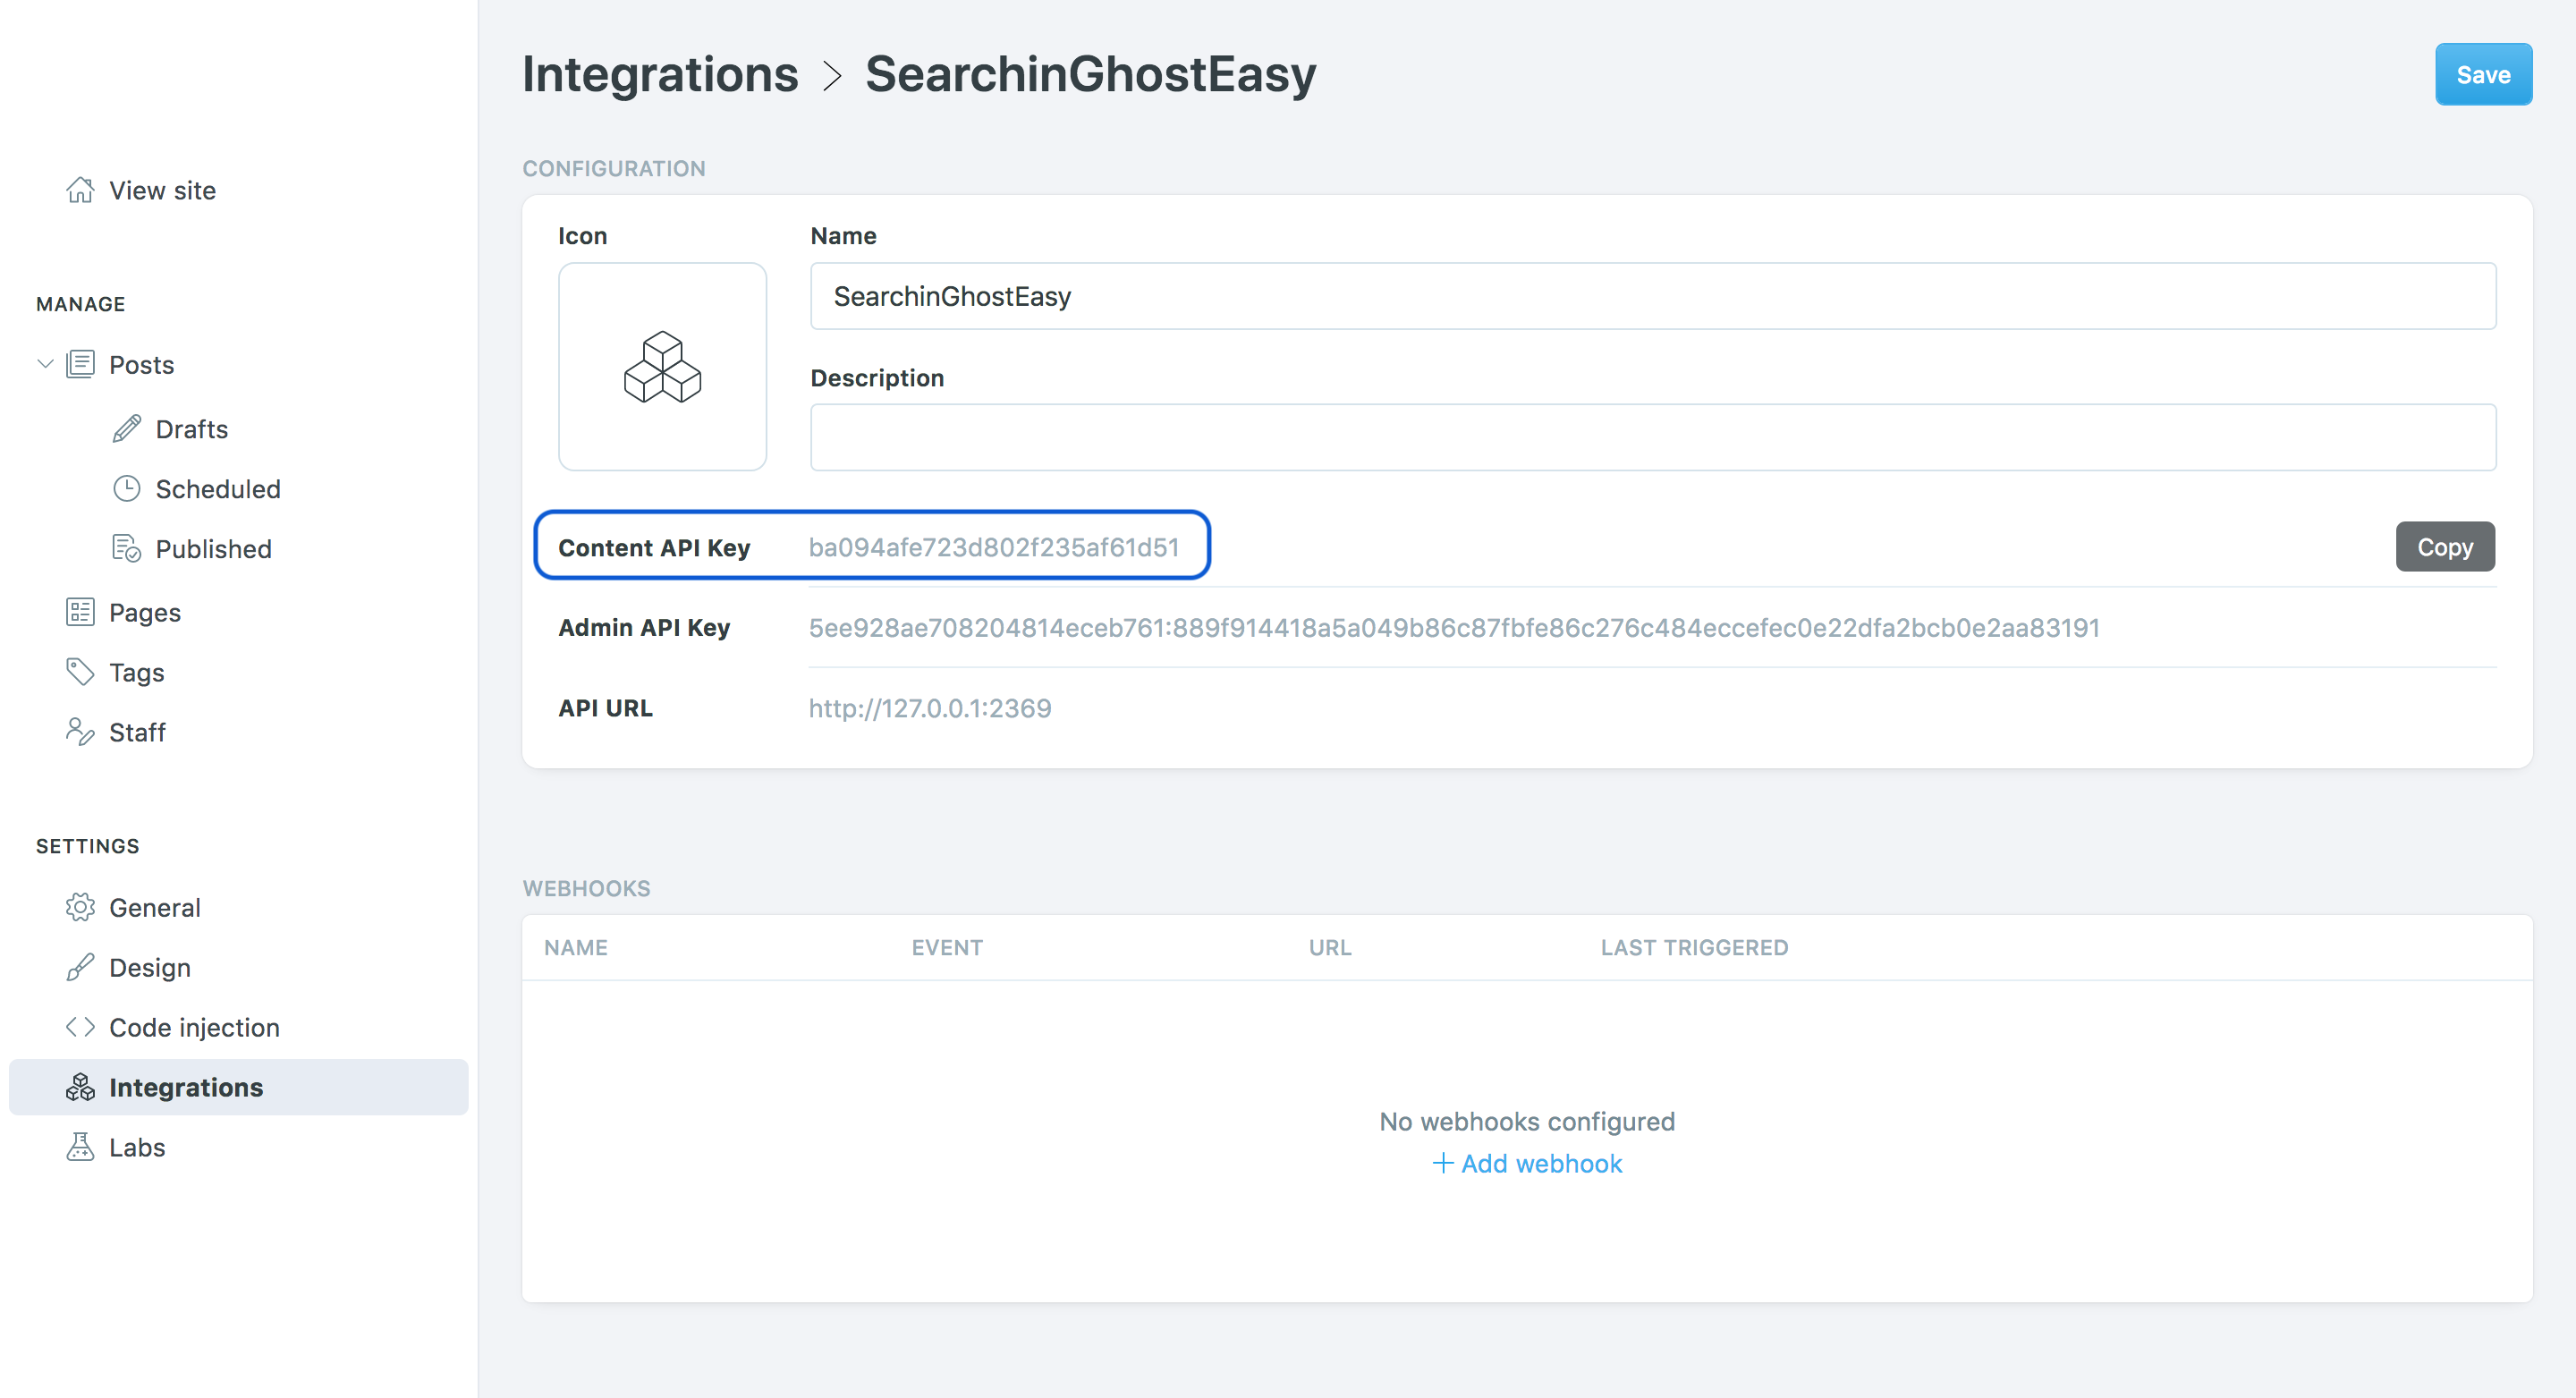Open the Staff section icon
This screenshot has height=1398, width=2576.
coord(80,732)
